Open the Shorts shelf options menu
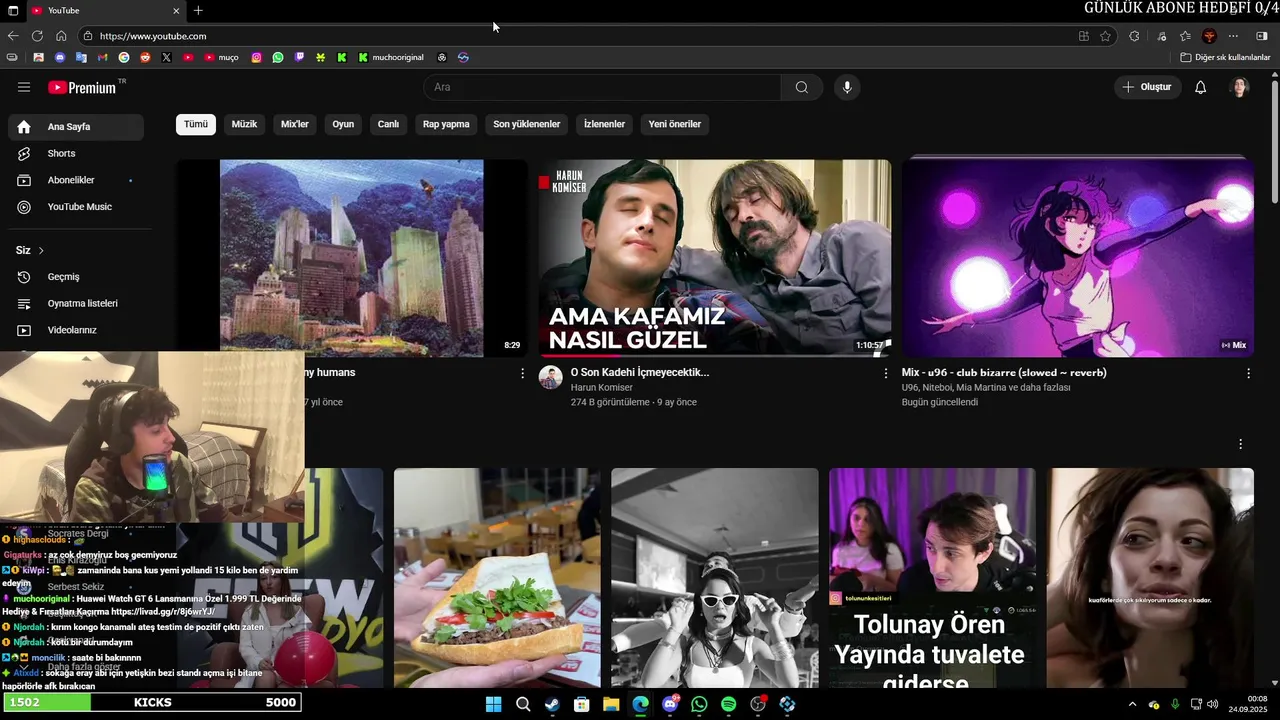The height and width of the screenshot is (720, 1280). [x=1241, y=444]
